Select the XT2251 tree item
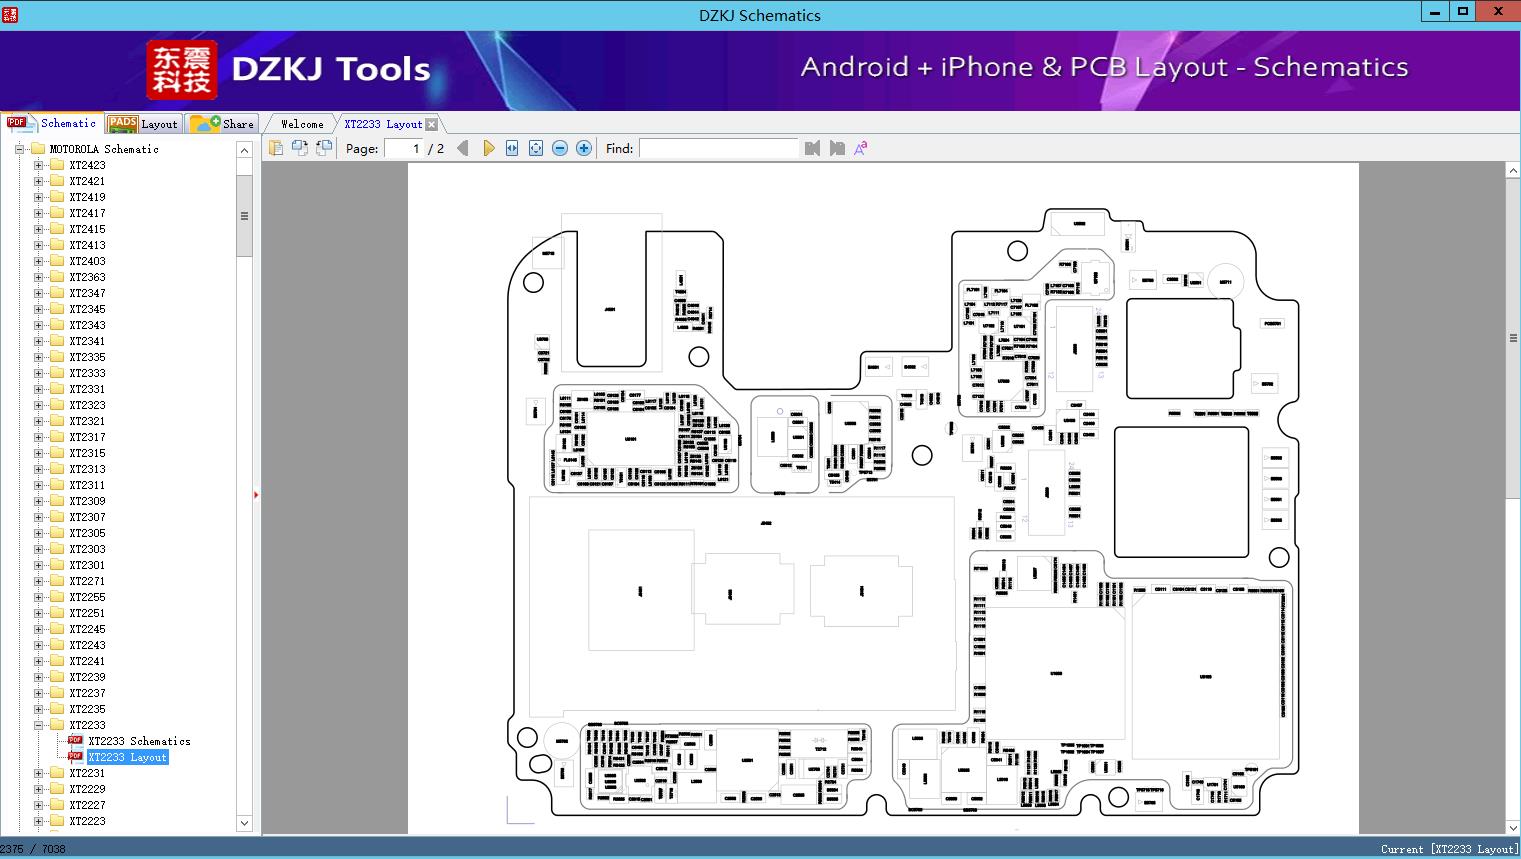Viewport: 1521px width, 859px height. tap(87, 613)
